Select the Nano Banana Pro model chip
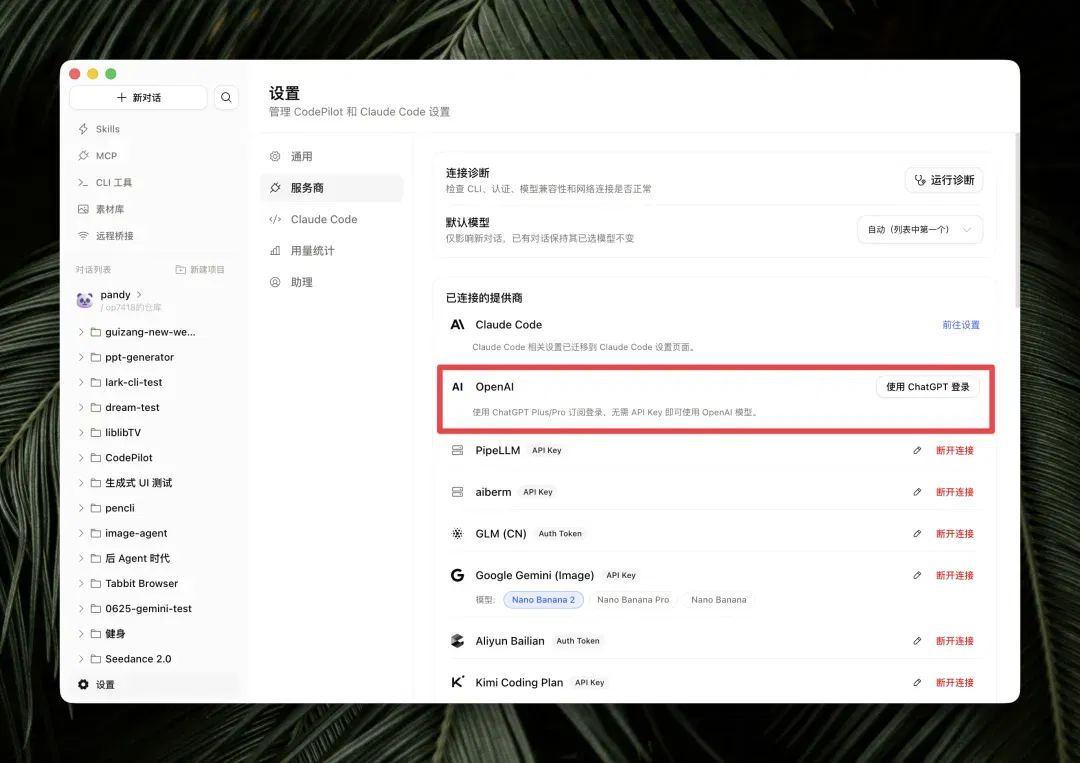 tap(633, 600)
